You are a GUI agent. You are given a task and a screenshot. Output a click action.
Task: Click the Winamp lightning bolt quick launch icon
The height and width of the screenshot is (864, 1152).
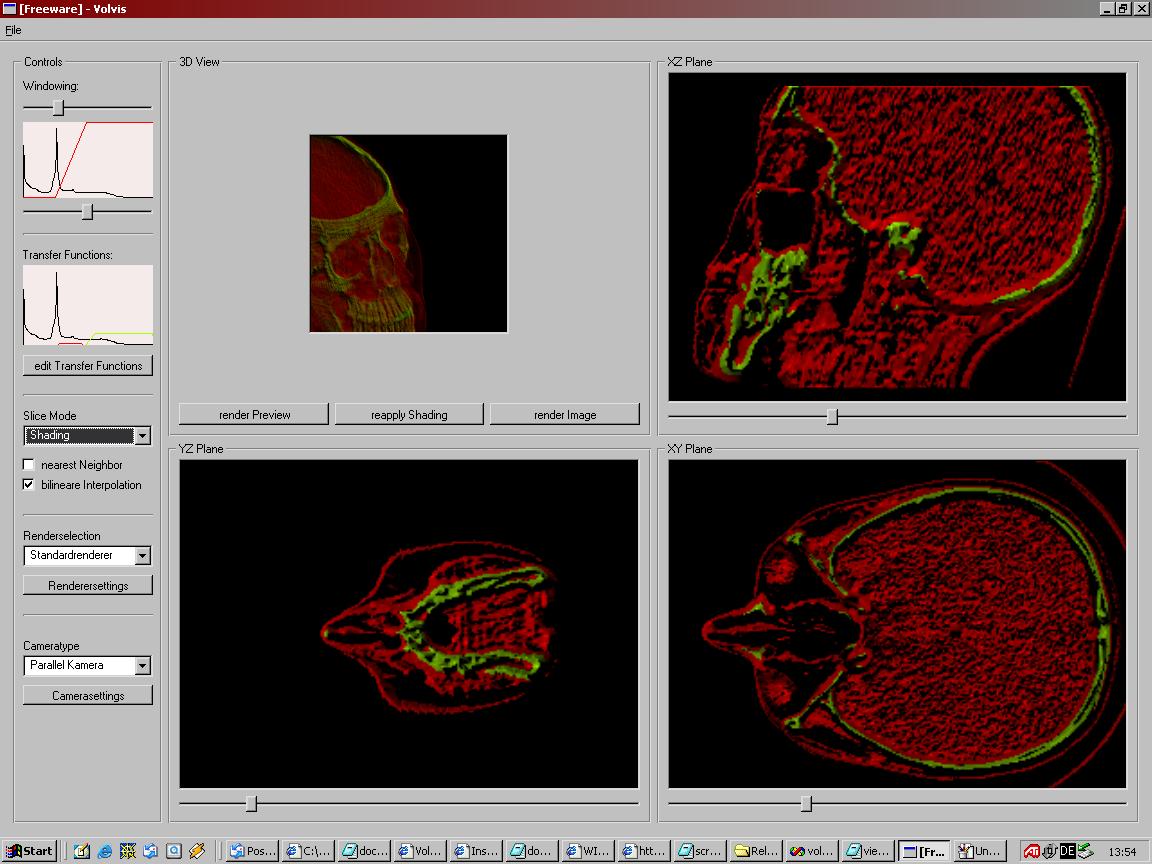pyautogui.click(x=197, y=851)
